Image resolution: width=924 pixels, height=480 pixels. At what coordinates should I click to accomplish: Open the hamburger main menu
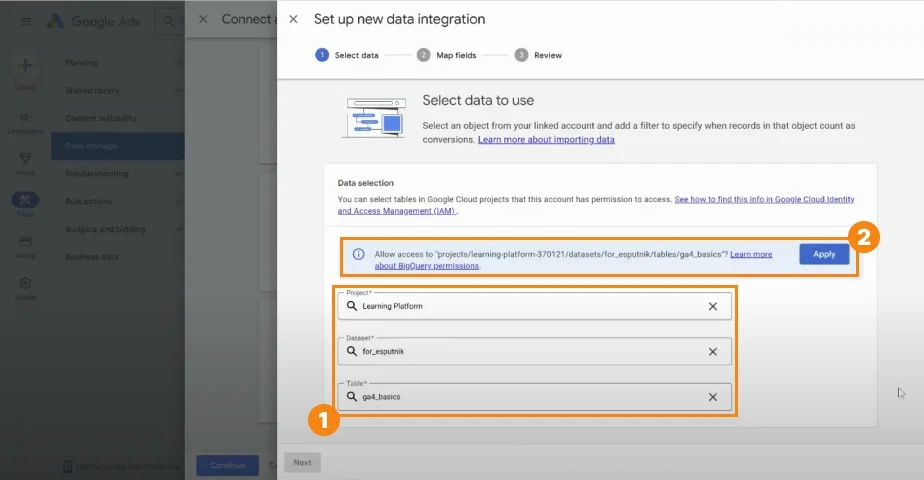click(x=25, y=21)
